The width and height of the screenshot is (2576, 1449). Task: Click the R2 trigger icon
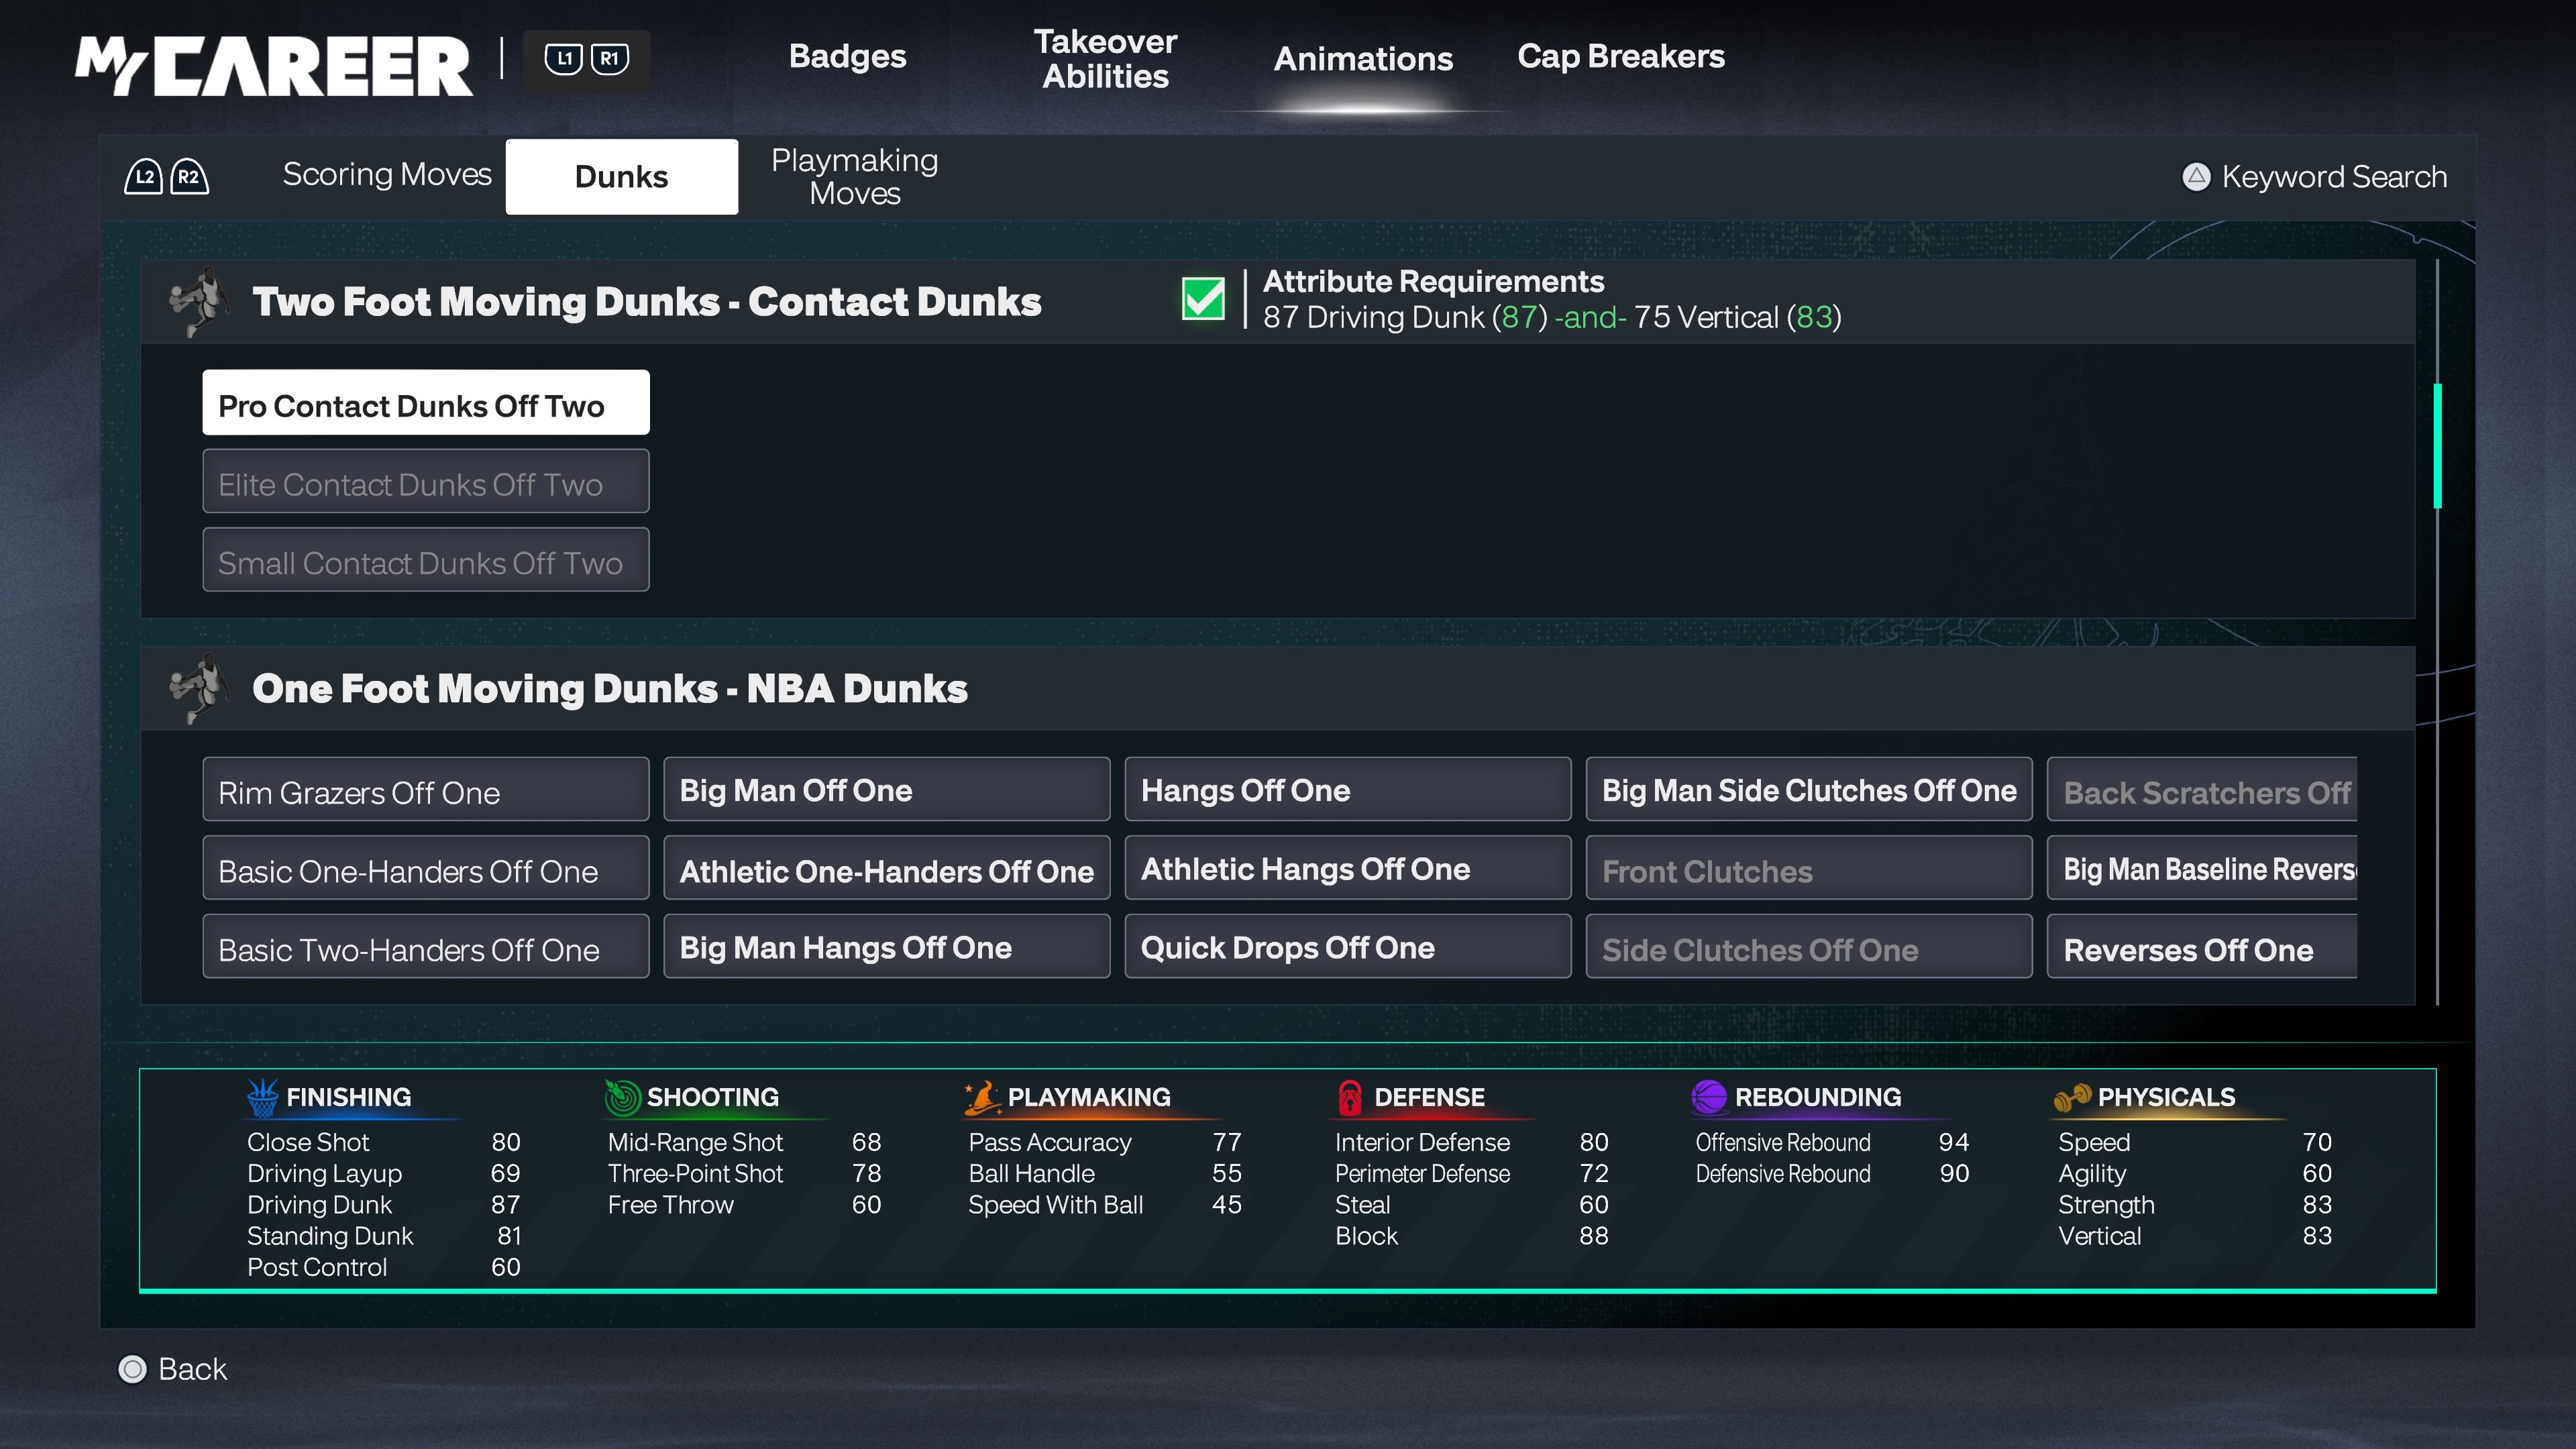[189, 177]
